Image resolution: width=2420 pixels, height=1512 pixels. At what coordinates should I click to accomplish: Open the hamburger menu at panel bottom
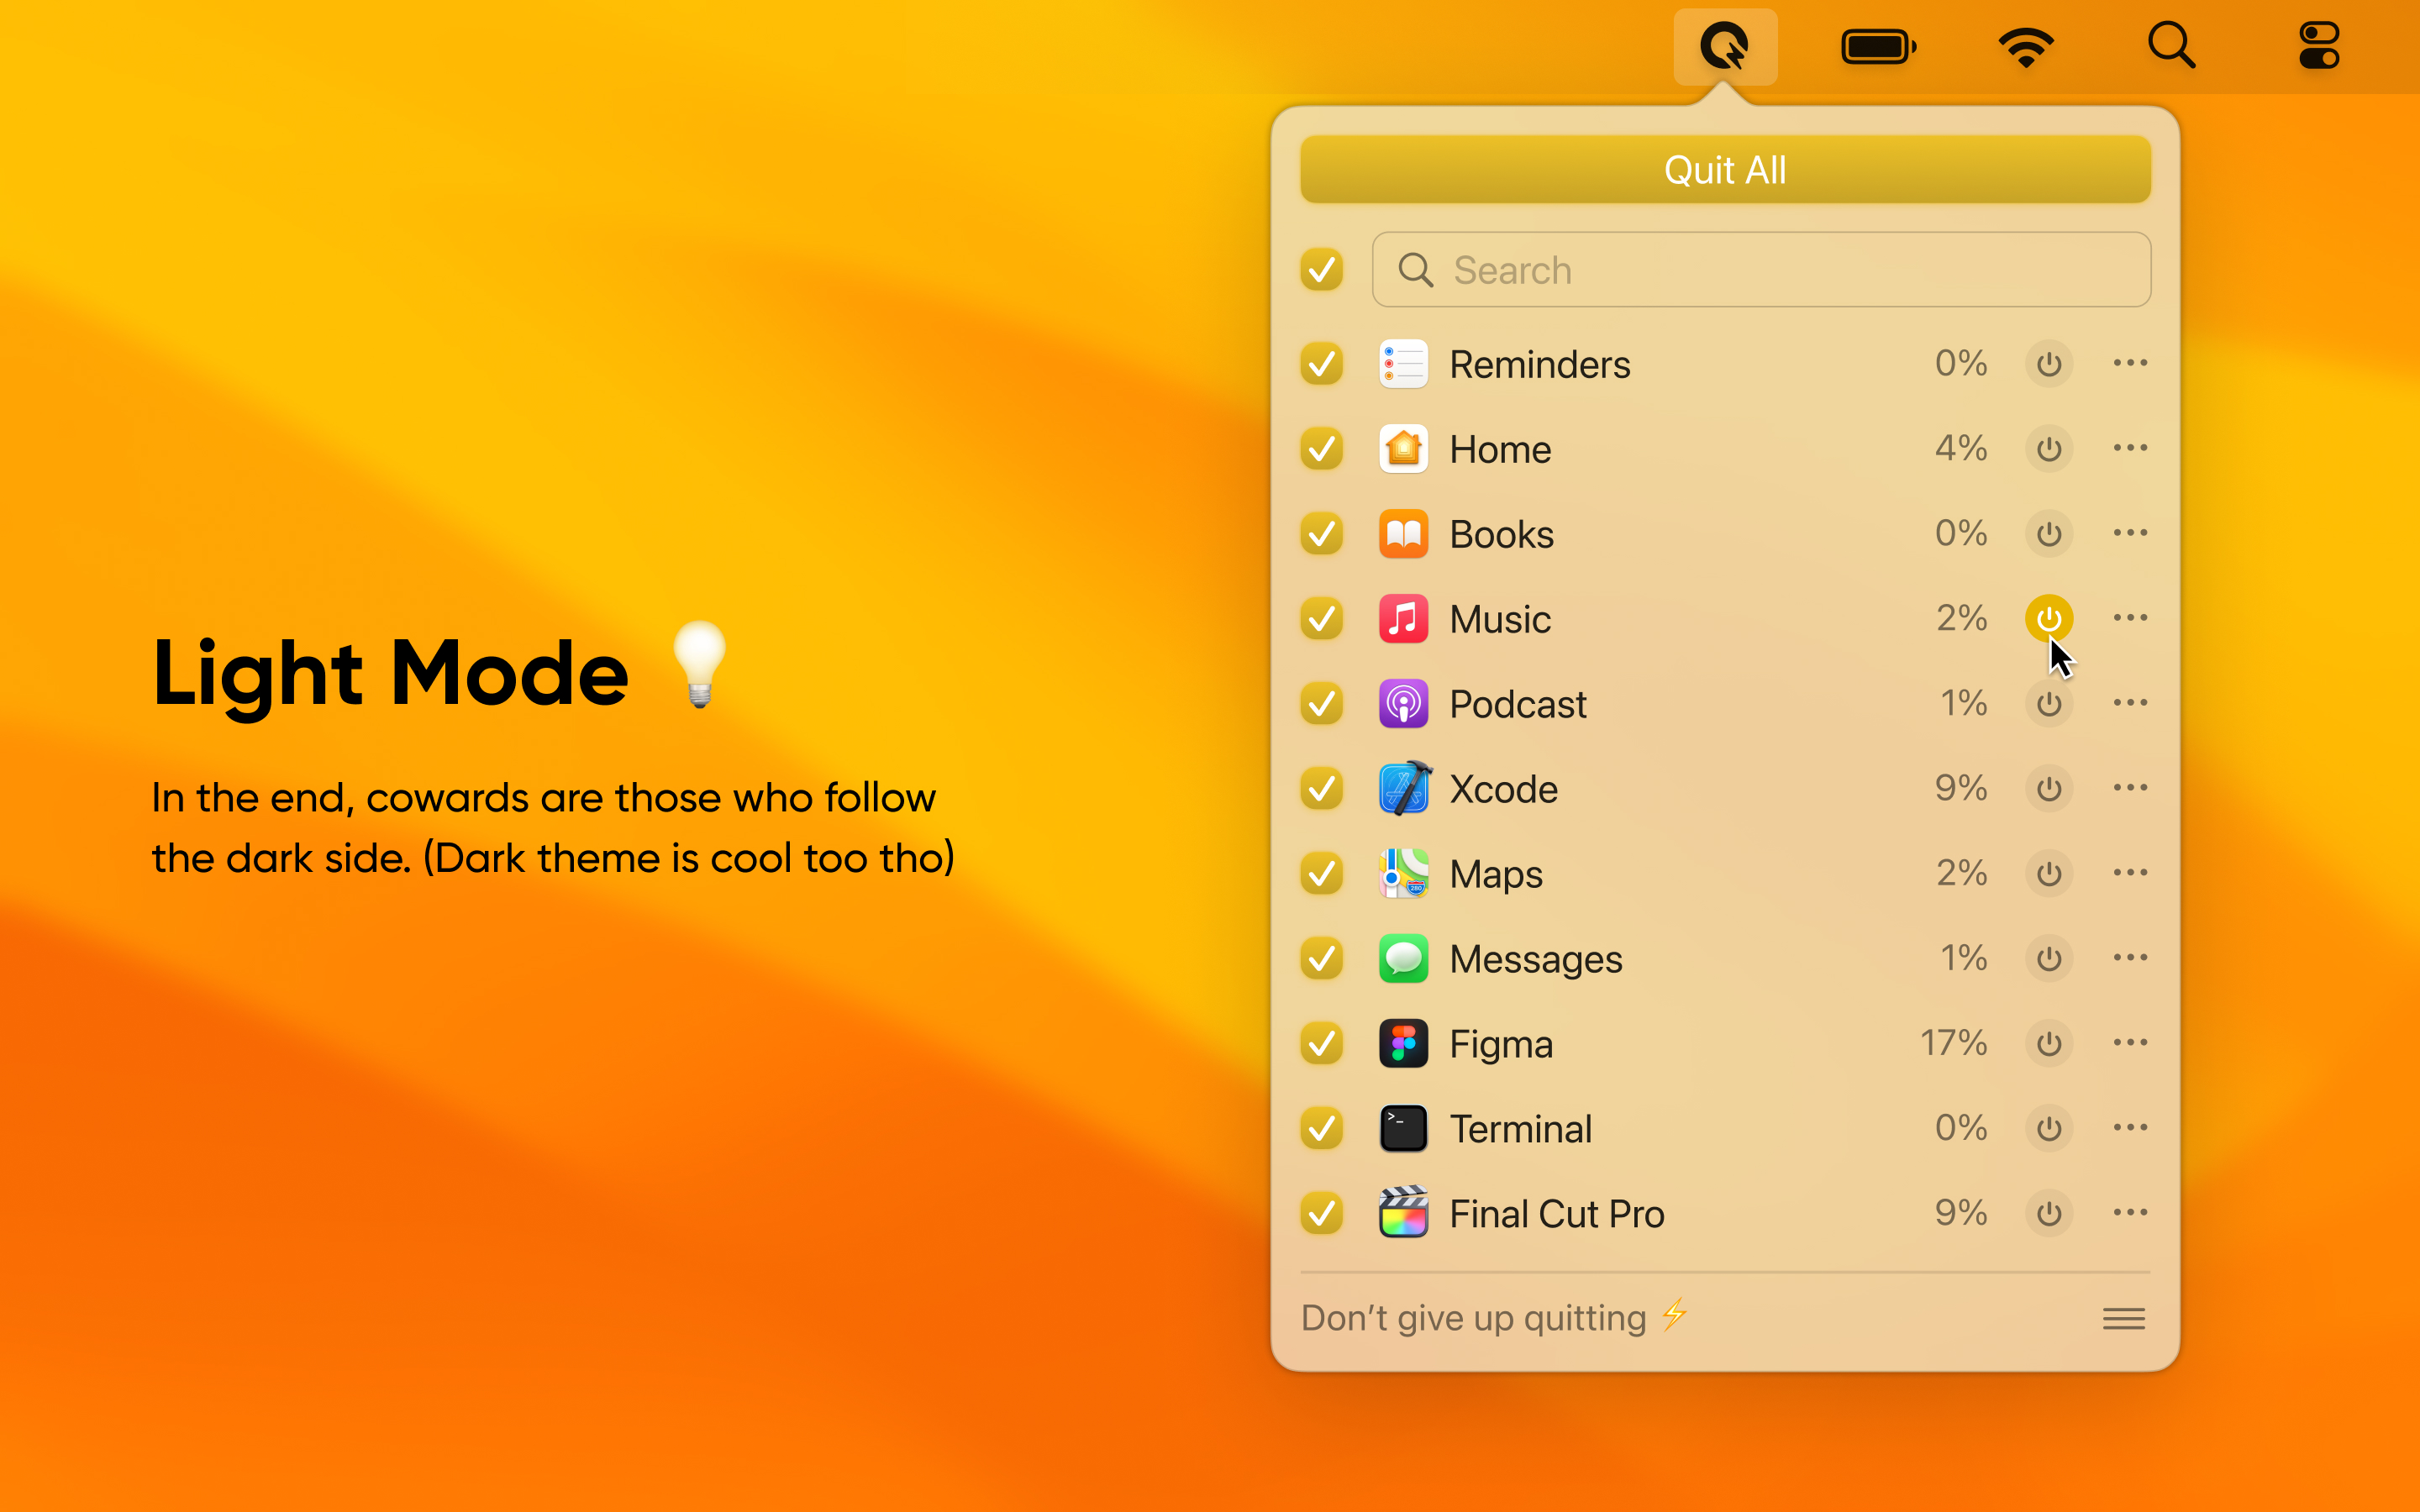(x=2123, y=1319)
